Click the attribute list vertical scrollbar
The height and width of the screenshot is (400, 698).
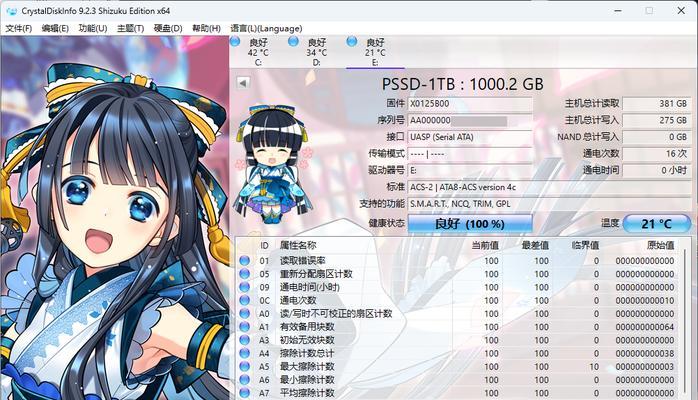click(685, 323)
